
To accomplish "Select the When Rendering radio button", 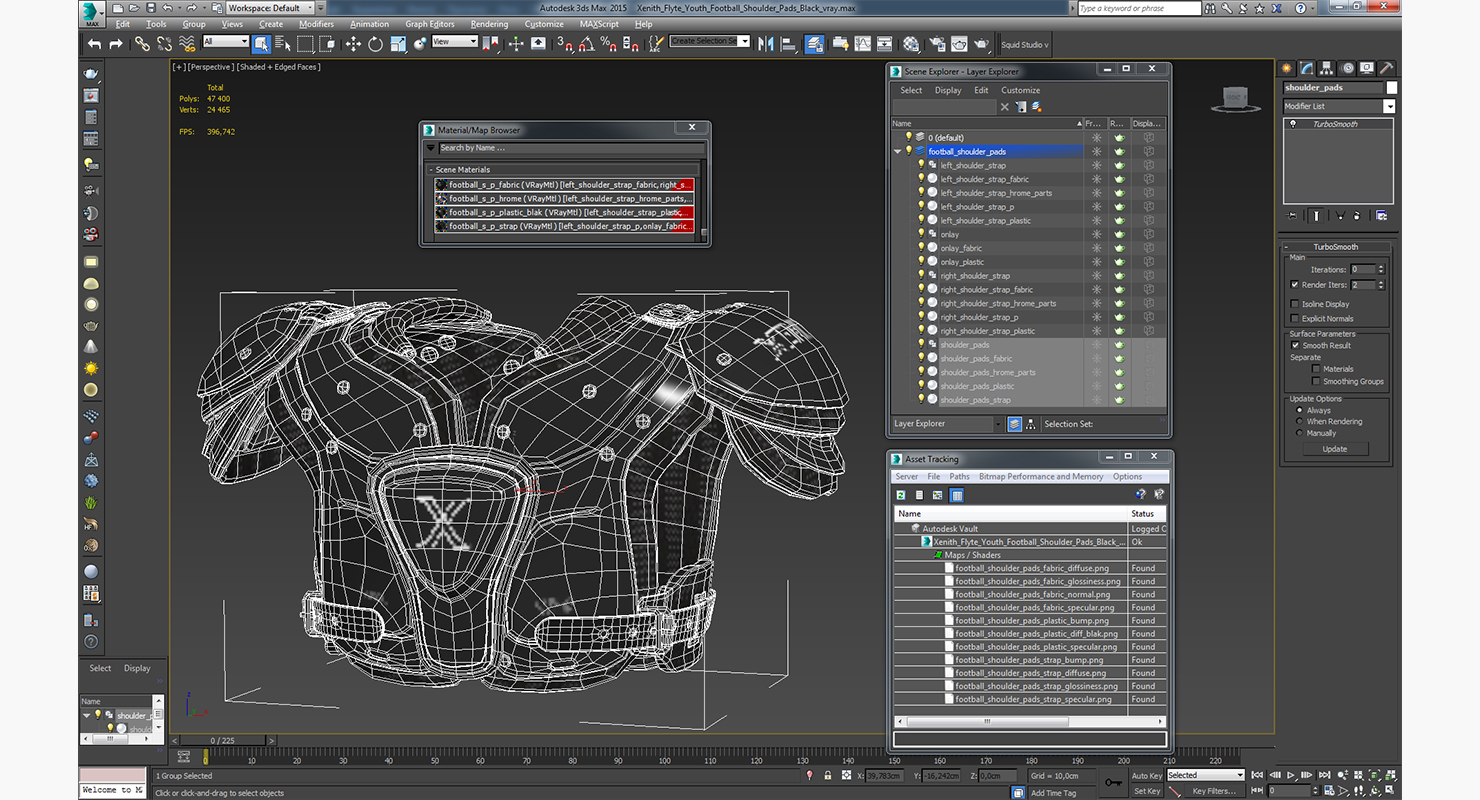I will point(1300,421).
